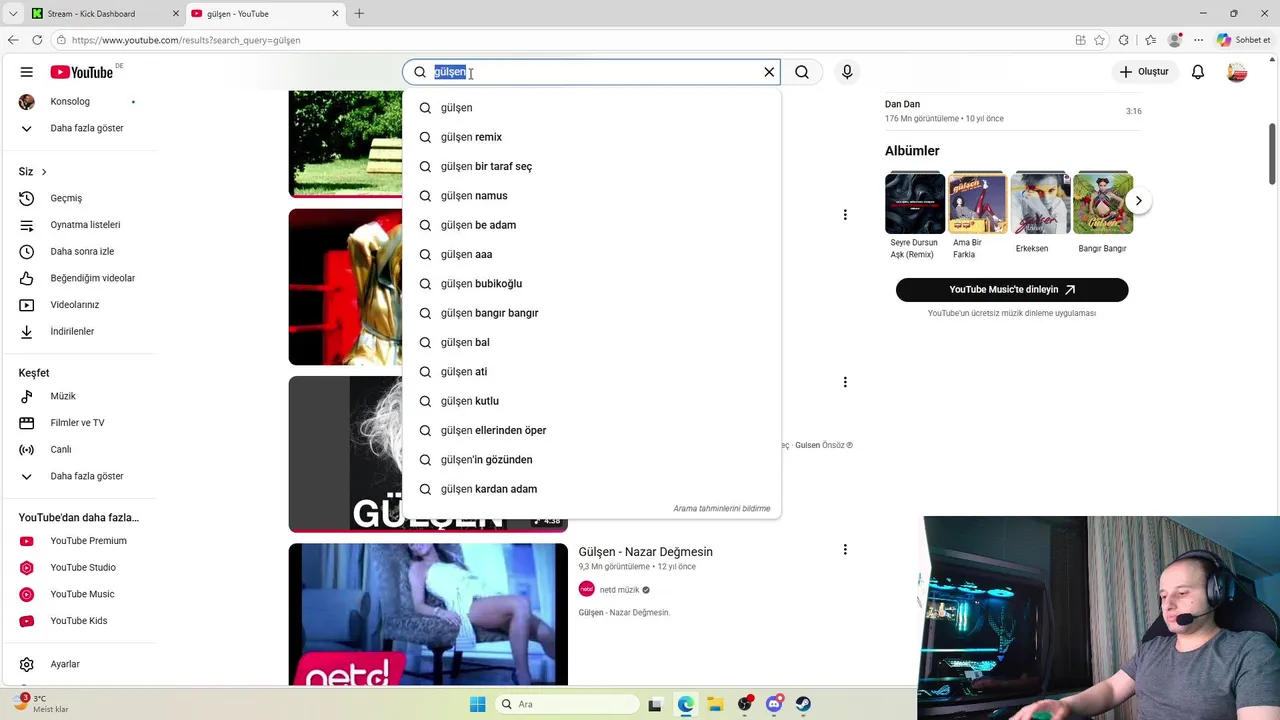Go to YouTube home via logo
Screen dimensions: 1280x720
(82, 72)
